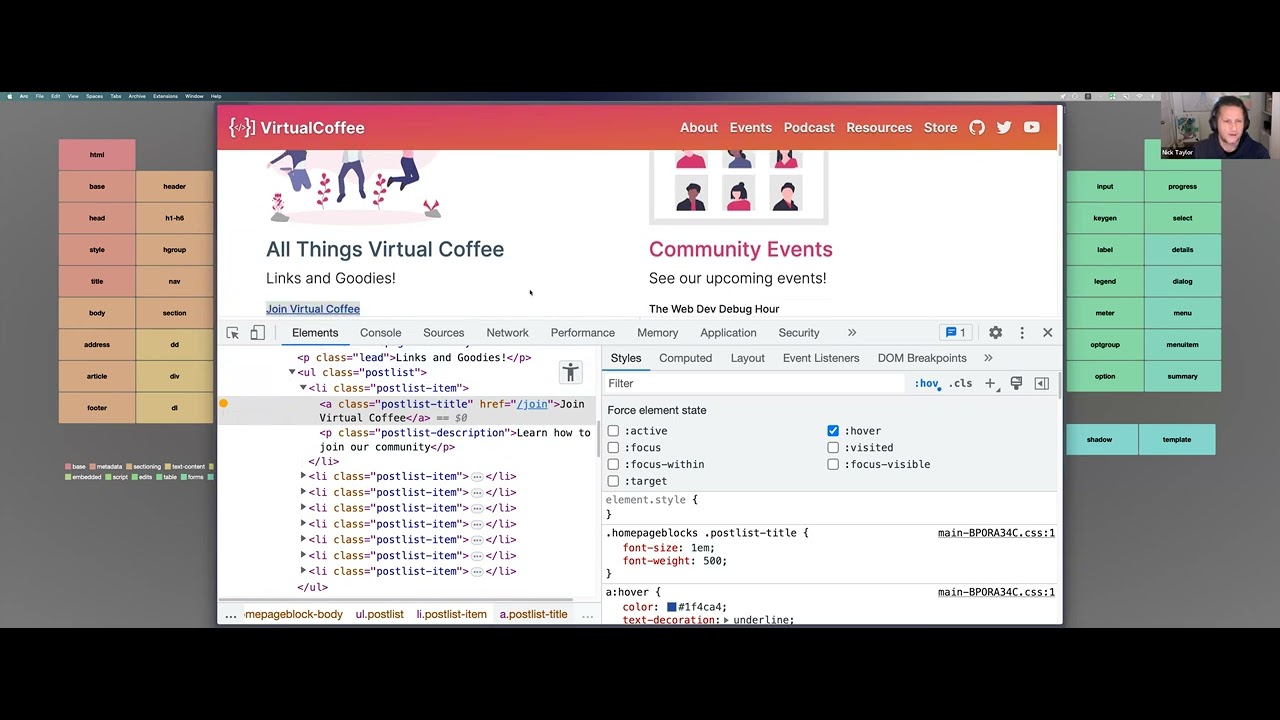
Task: Click the orange breakpoint dot beside the anchor line
Action: click(223, 404)
